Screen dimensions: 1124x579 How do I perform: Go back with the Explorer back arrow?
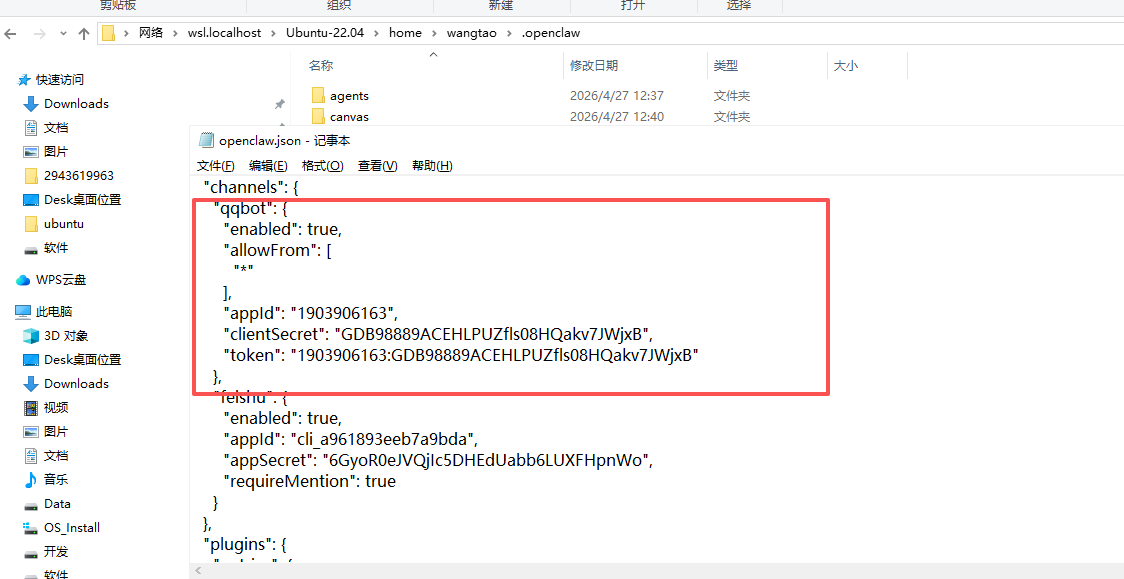tap(11, 33)
